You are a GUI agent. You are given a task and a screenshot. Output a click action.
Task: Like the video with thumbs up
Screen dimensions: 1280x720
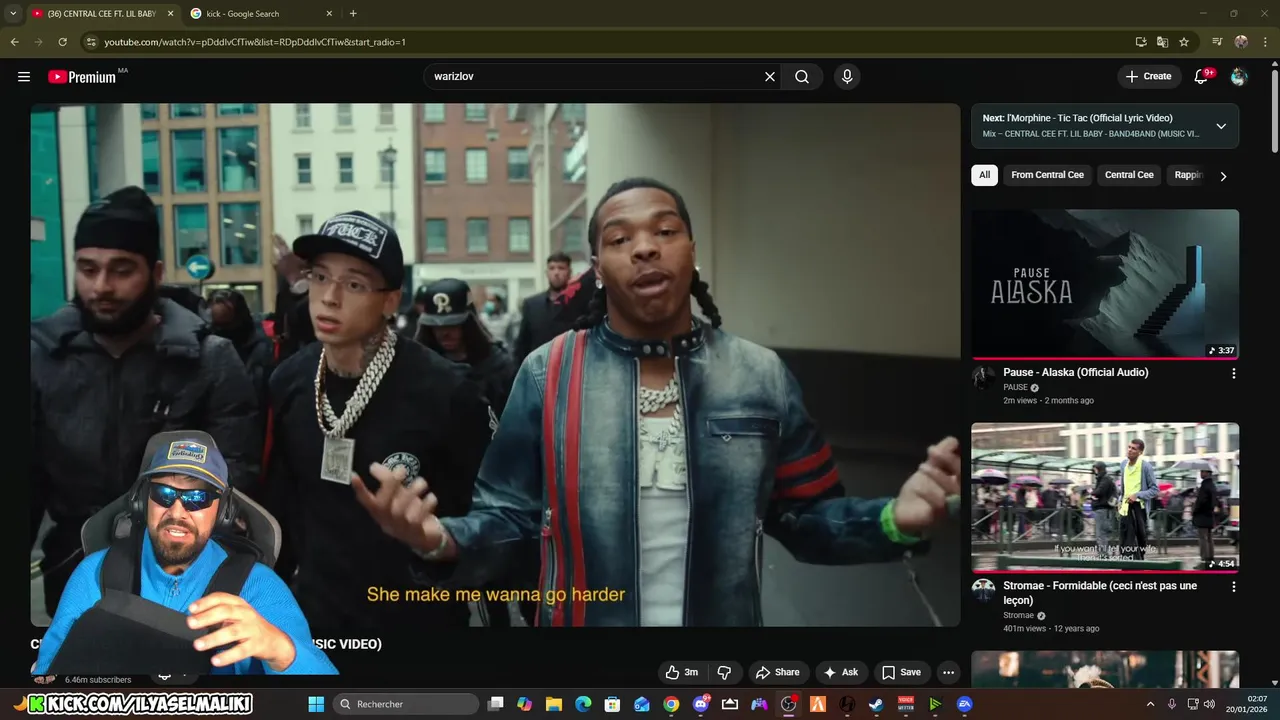pos(682,672)
